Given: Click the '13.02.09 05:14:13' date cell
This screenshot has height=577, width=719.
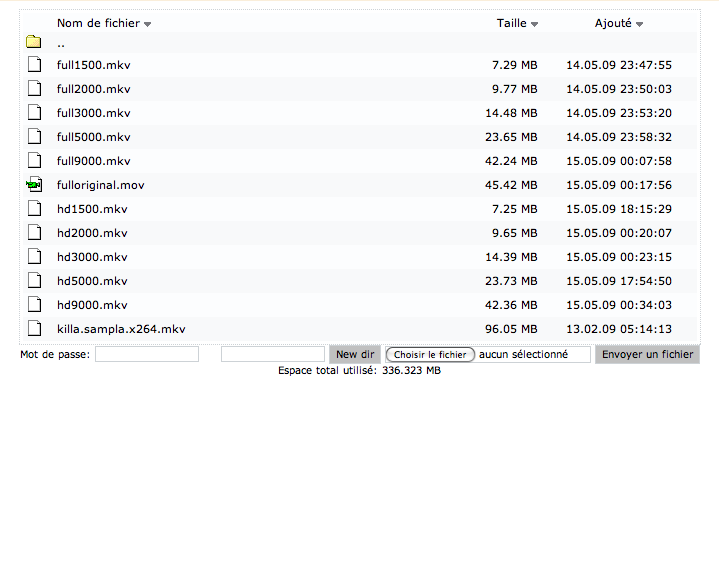Looking at the screenshot, I should (619, 329).
